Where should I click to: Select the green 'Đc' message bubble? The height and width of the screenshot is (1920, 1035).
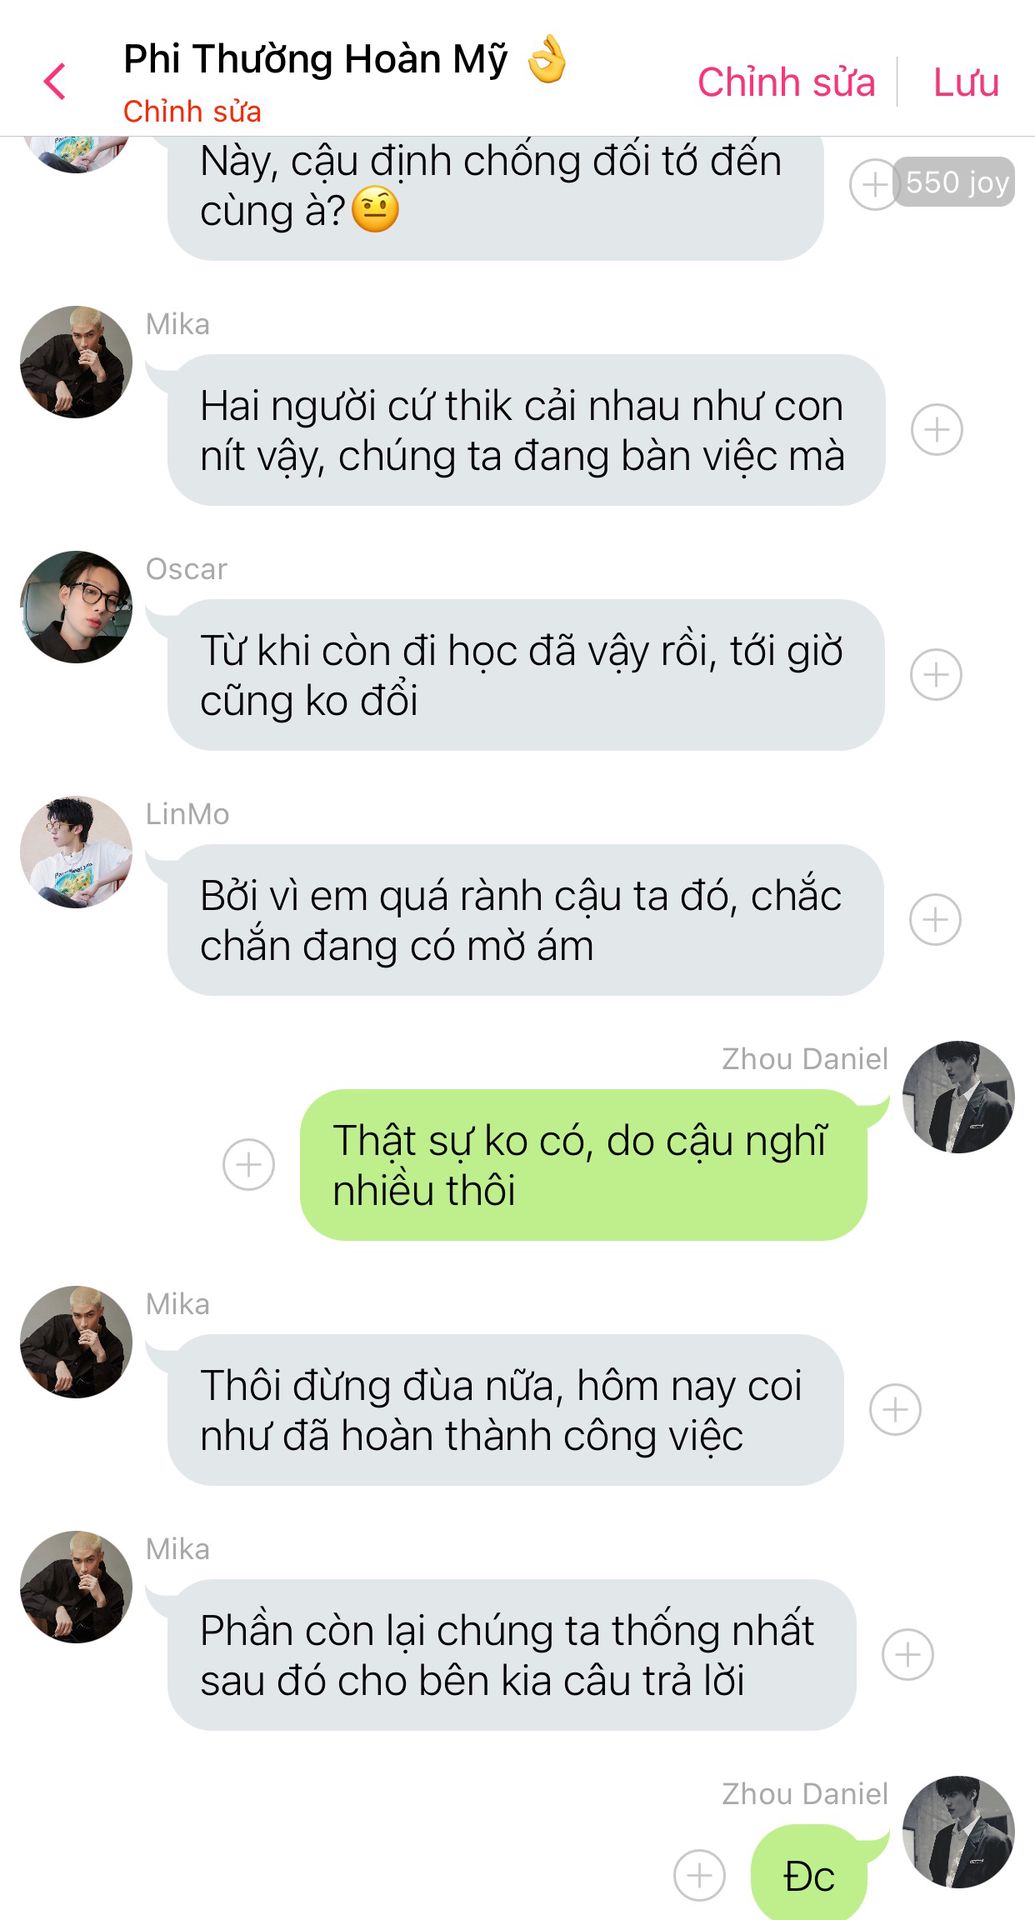tap(809, 1873)
